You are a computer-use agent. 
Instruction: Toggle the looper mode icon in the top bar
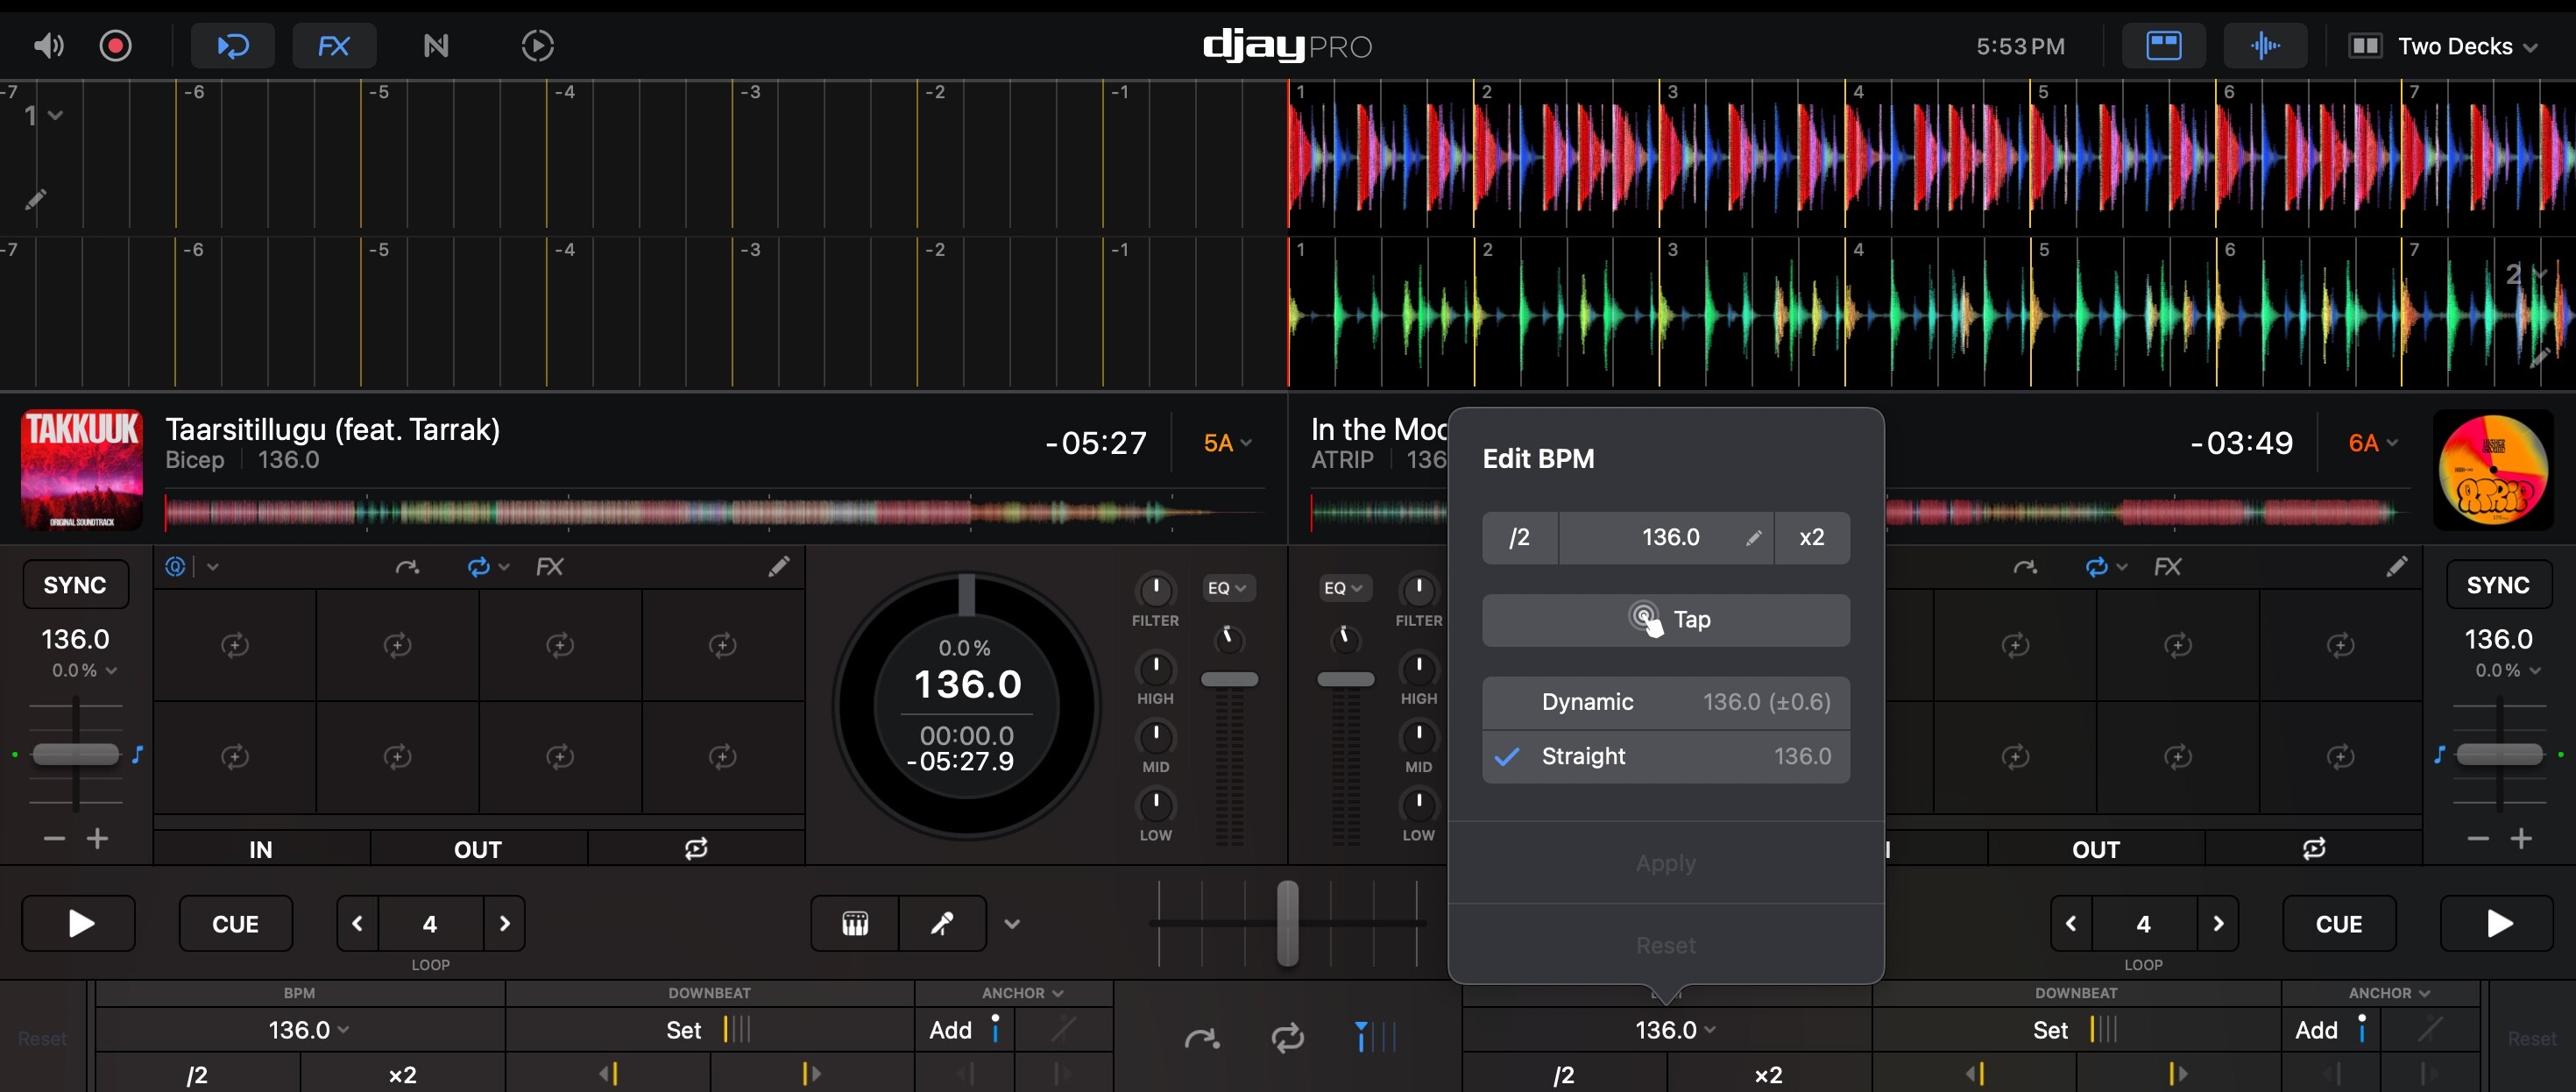[232, 46]
